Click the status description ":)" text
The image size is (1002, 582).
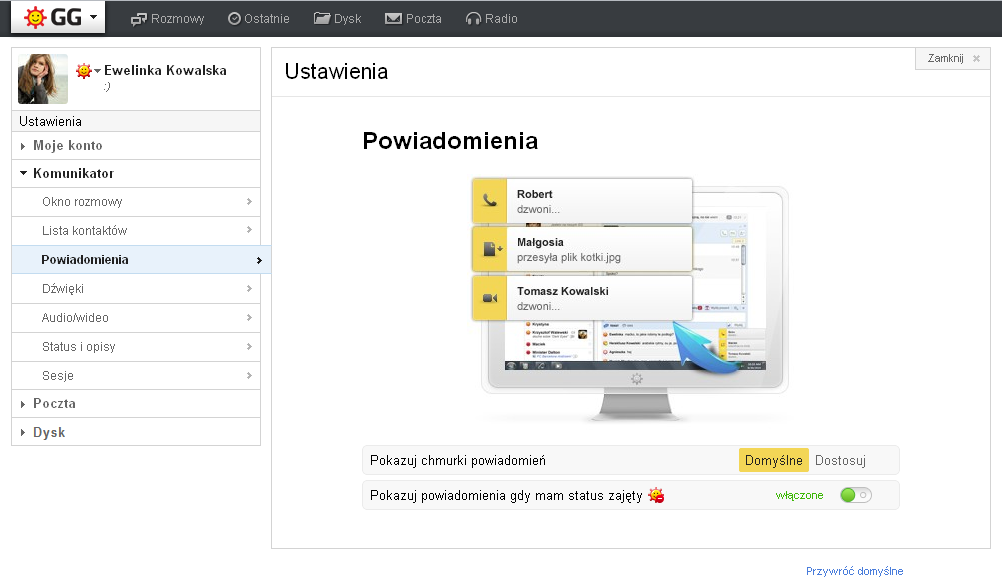coord(107,86)
